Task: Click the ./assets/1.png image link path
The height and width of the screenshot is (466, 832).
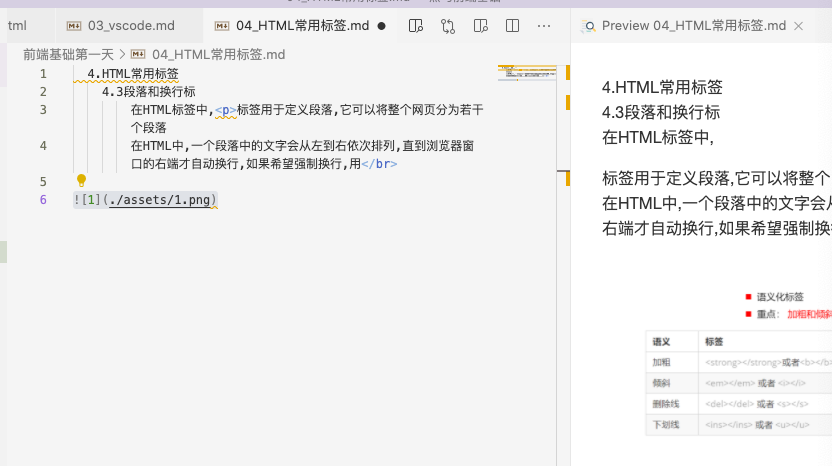Action: 160,200
